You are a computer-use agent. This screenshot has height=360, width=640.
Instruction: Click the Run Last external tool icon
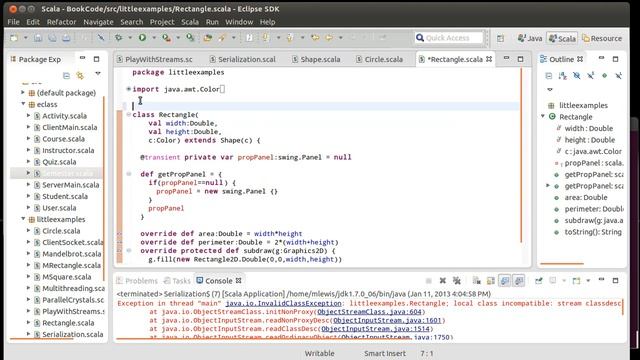tap(166, 38)
